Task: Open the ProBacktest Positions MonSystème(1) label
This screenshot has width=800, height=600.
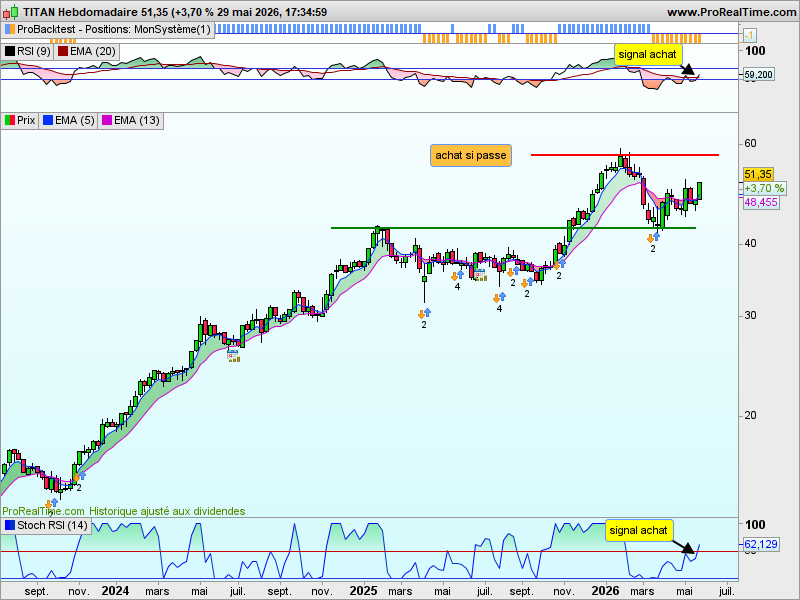Action: point(108,30)
